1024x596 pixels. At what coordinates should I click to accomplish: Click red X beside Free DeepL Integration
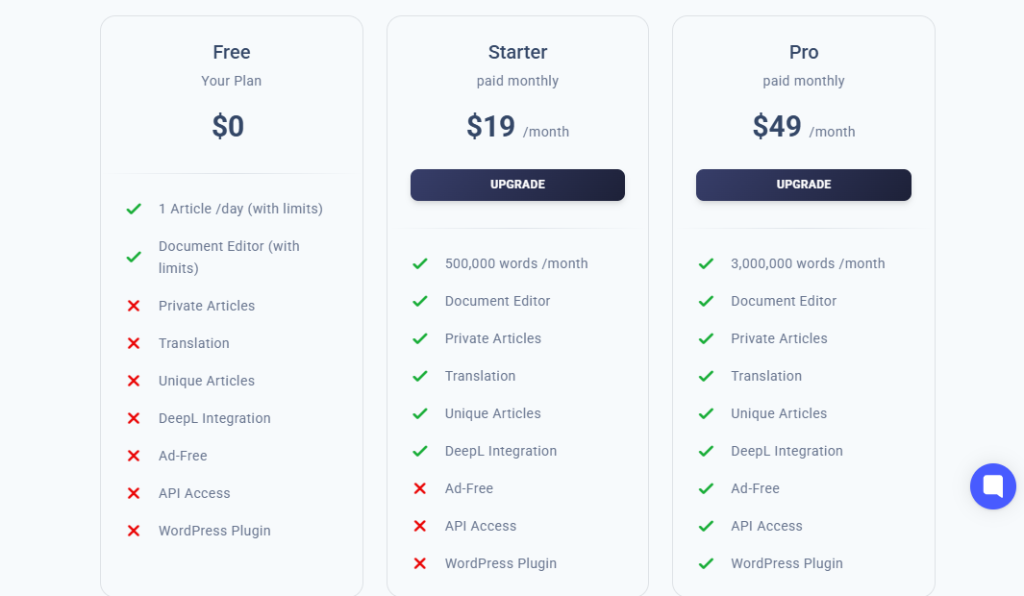coord(133,418)
